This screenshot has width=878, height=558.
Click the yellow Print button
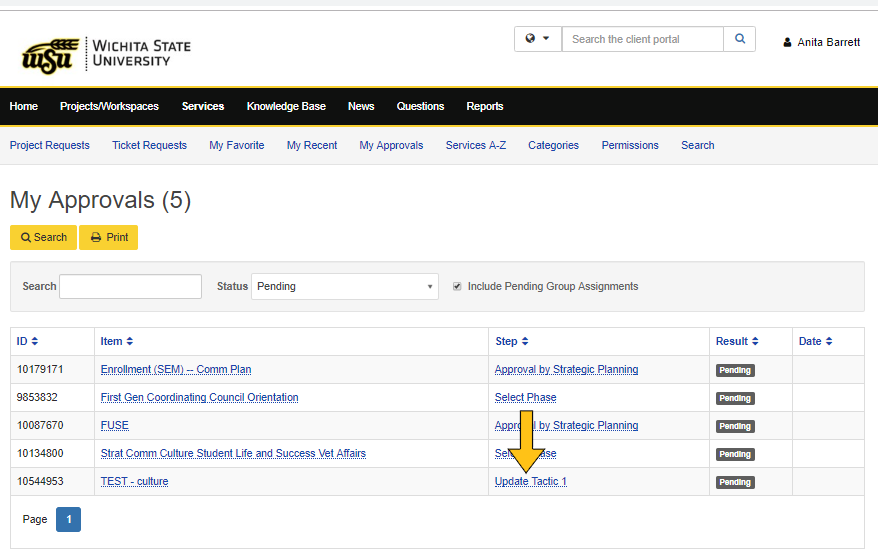click(x=109, y=237)
